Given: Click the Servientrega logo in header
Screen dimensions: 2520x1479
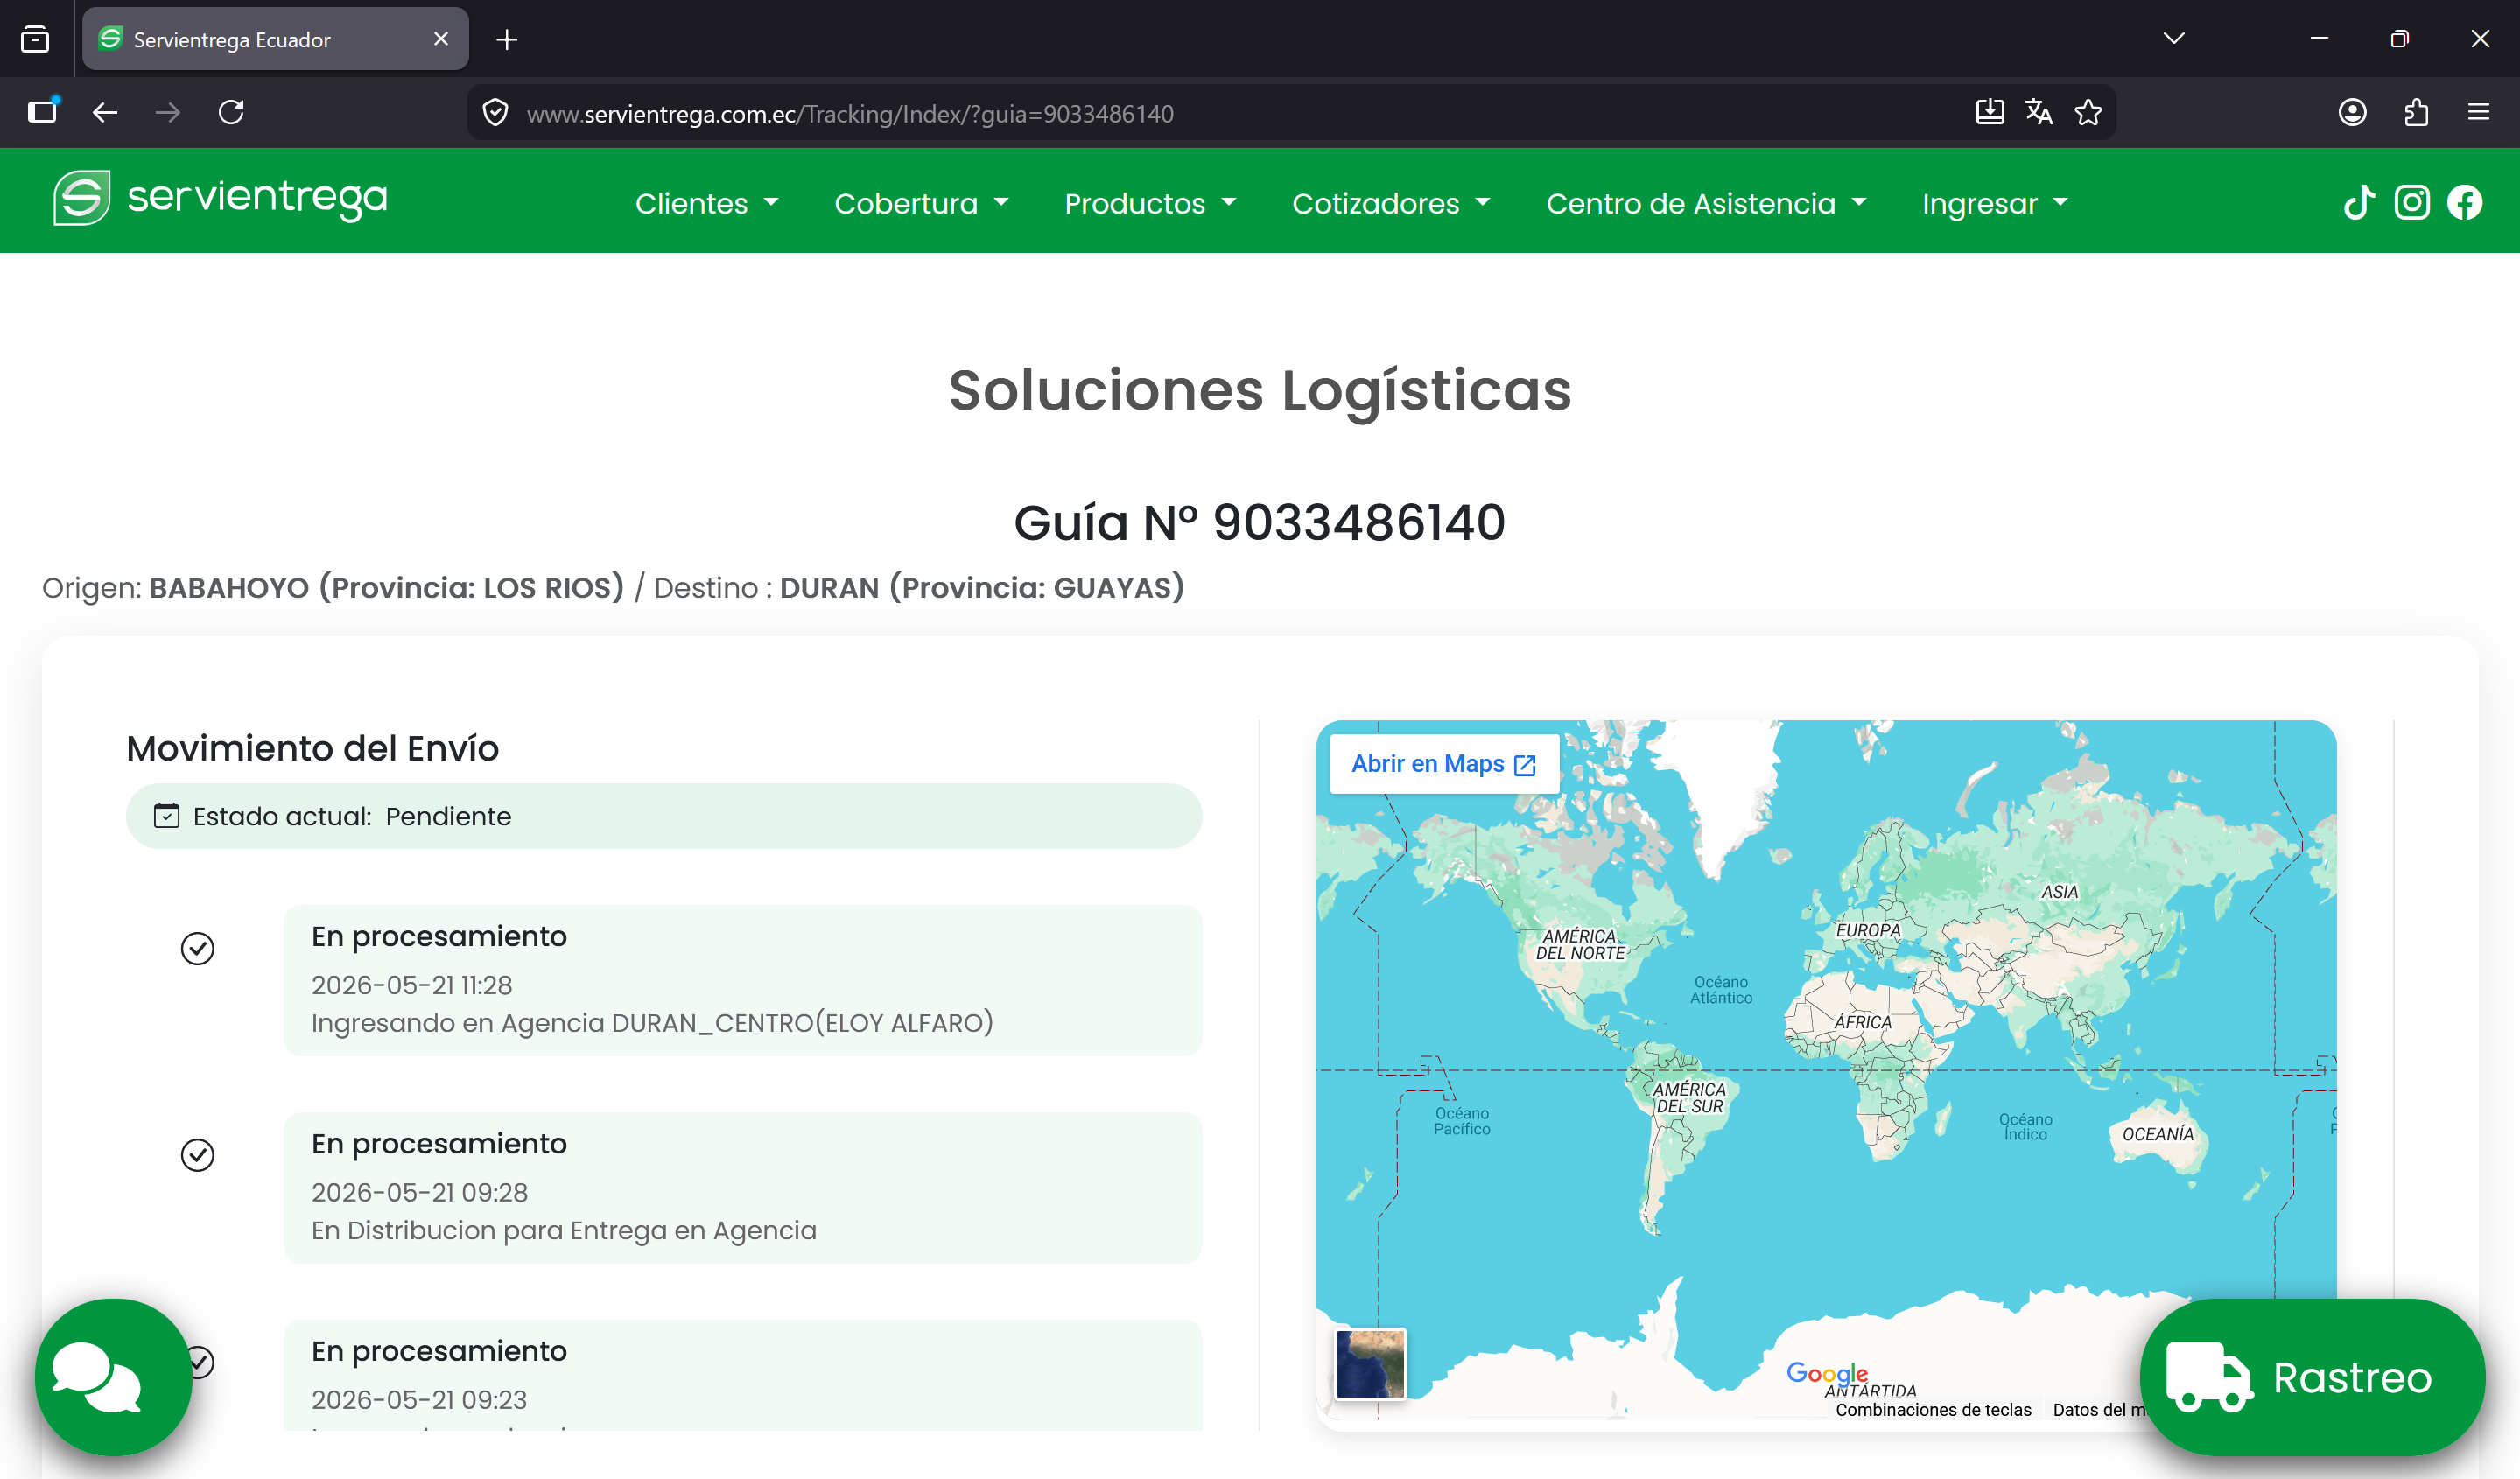Looking at the screenshot, I should click(x=220, y=198).
